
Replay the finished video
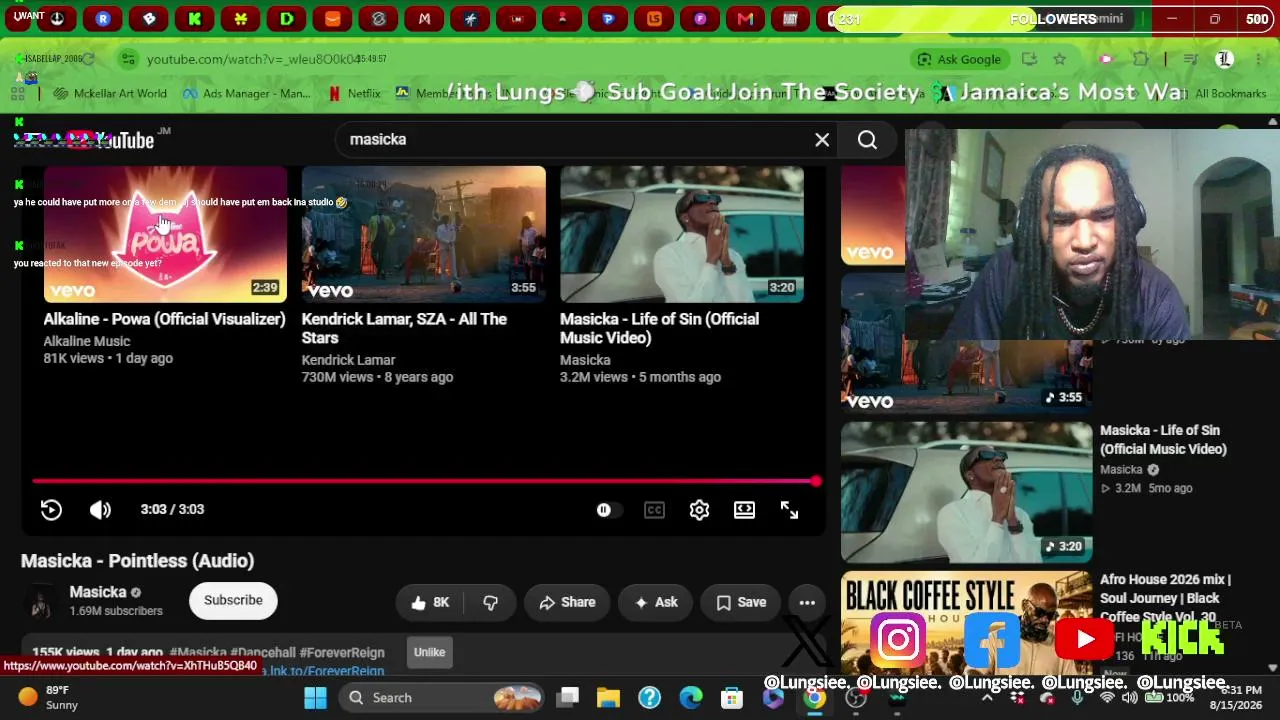(51, 510)
